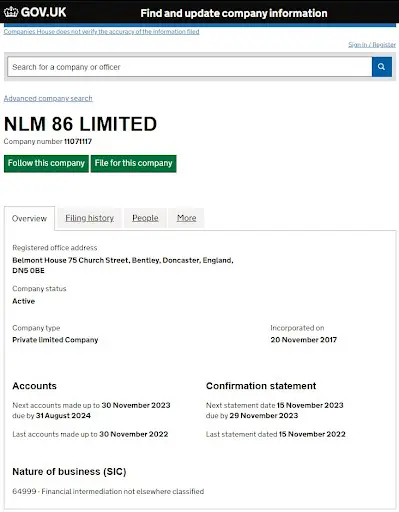Click the Confirmation statement heading
Viewport: 399px width, 512px height.
pyautogui.click(x=261, y=386)
